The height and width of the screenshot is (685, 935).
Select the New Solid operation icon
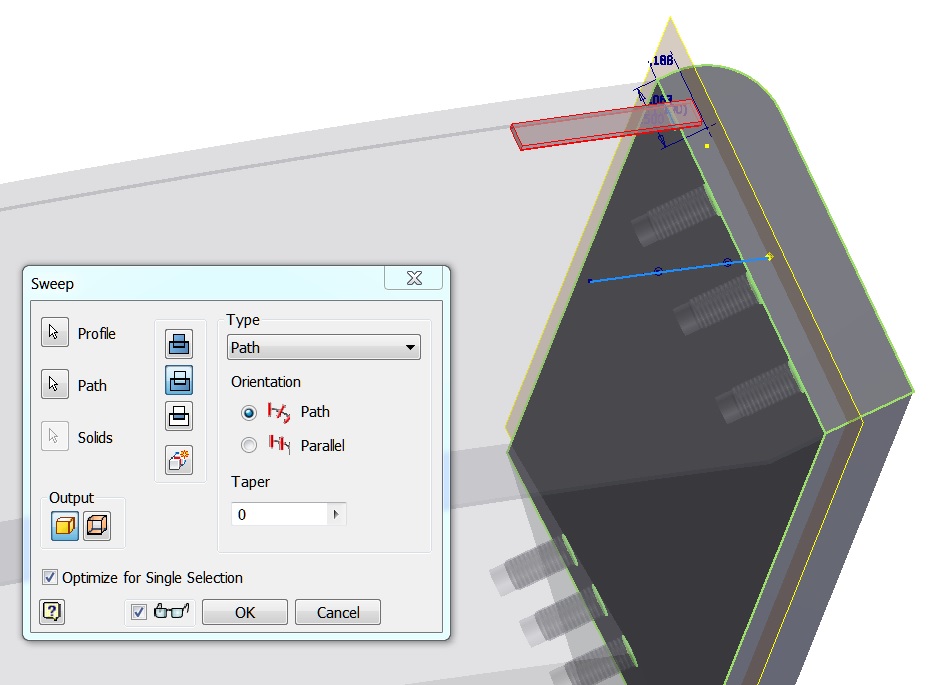pos(179,460)
